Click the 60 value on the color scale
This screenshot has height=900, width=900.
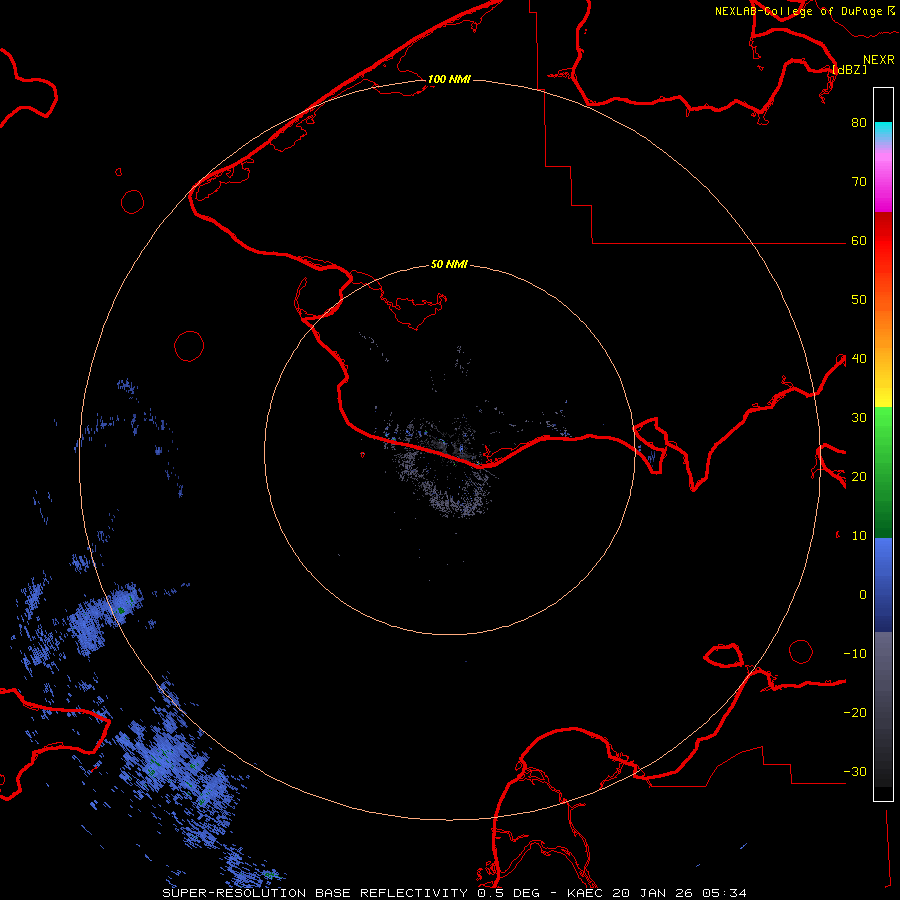pos(859,241)
